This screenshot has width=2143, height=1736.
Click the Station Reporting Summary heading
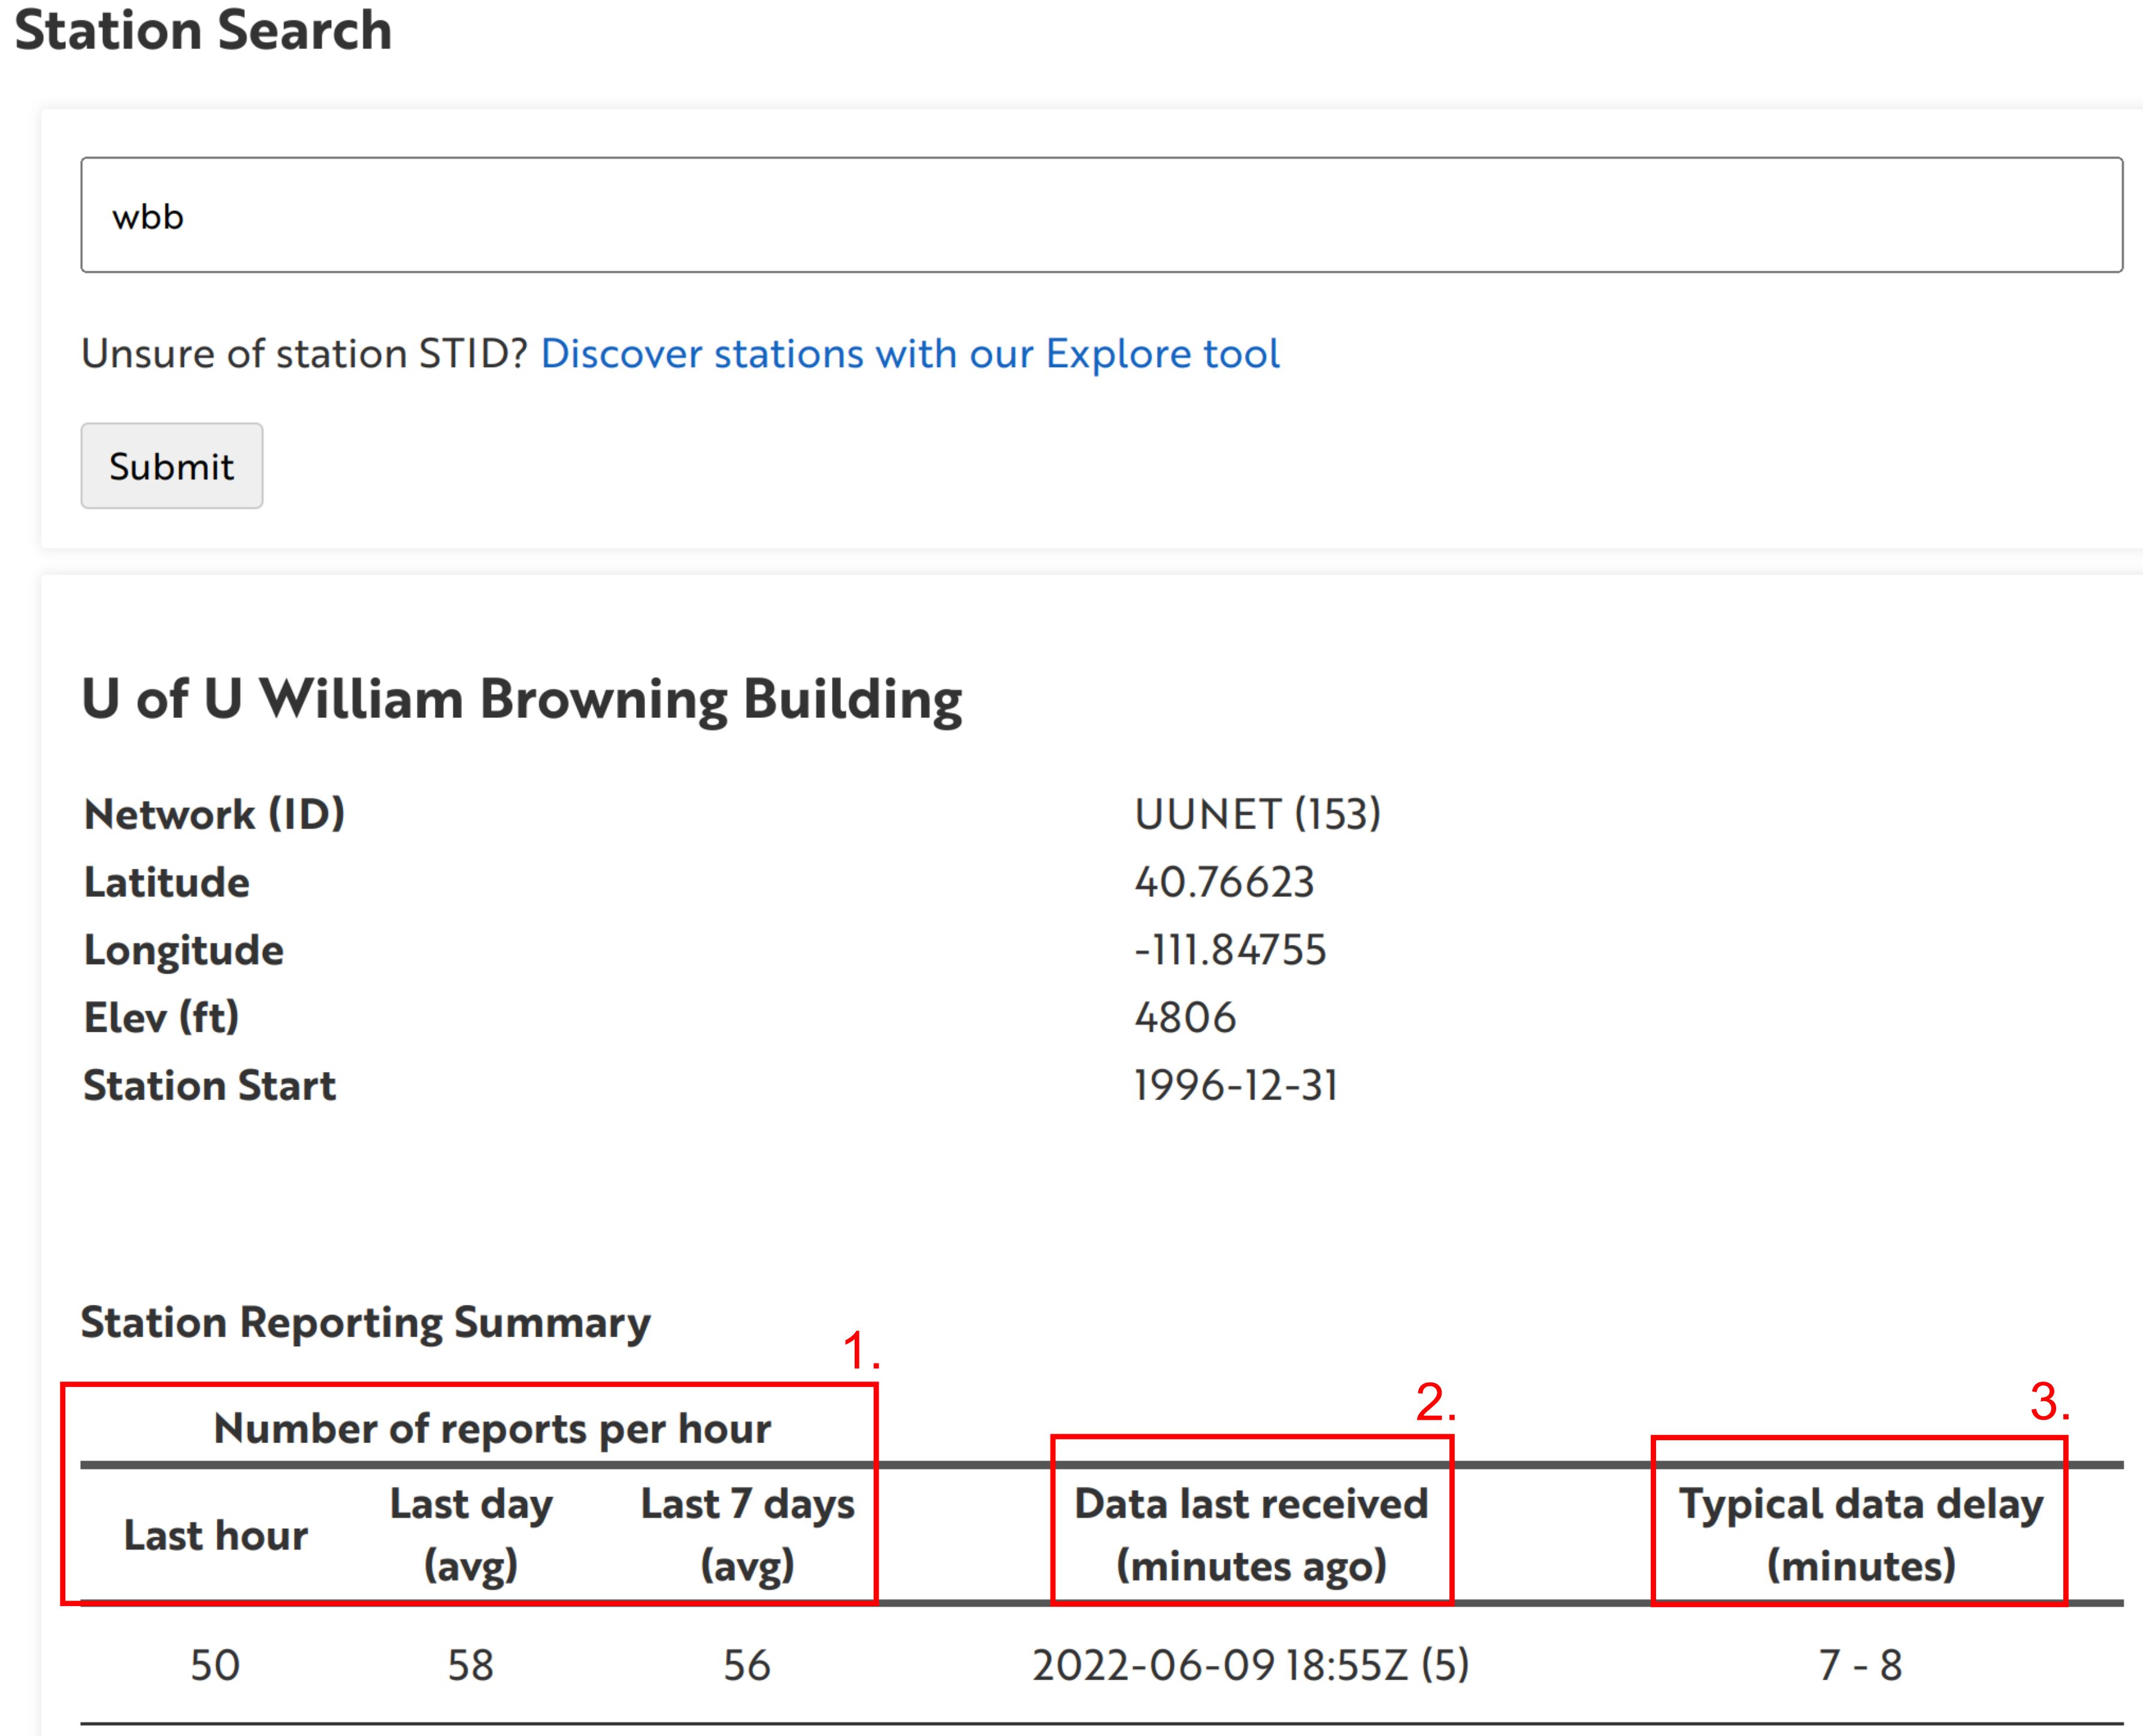[x=365, y=1323]
